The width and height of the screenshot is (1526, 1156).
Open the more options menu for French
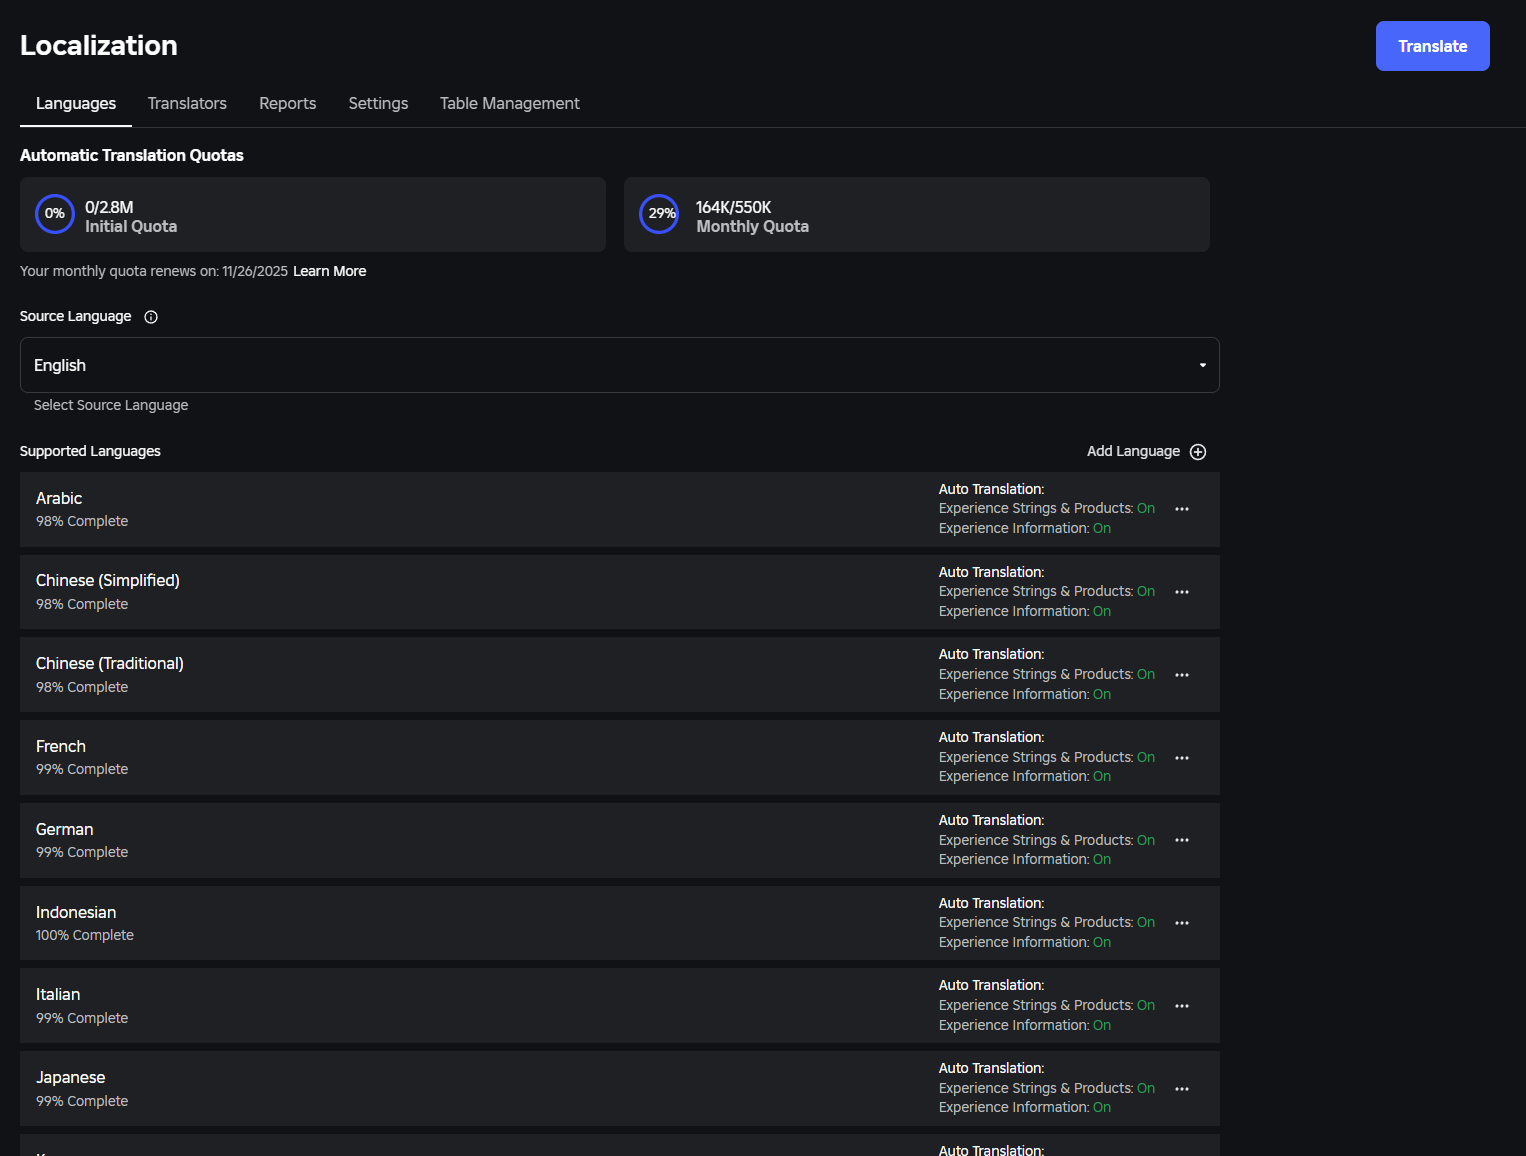click(x=1182, y=758)
